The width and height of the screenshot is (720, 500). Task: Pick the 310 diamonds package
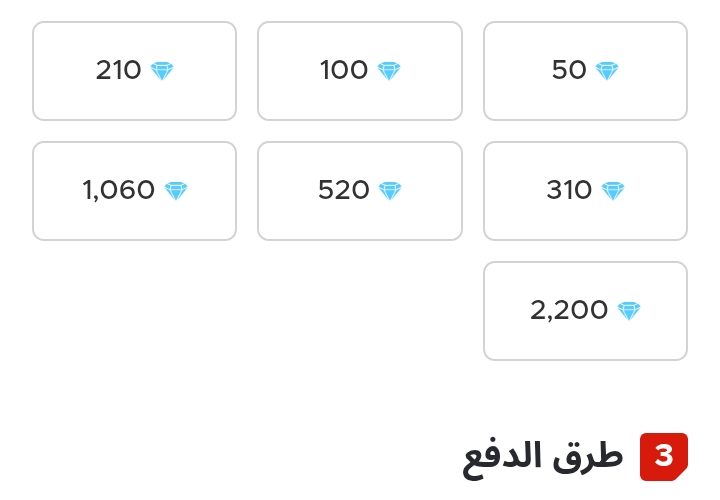point(585,191)
